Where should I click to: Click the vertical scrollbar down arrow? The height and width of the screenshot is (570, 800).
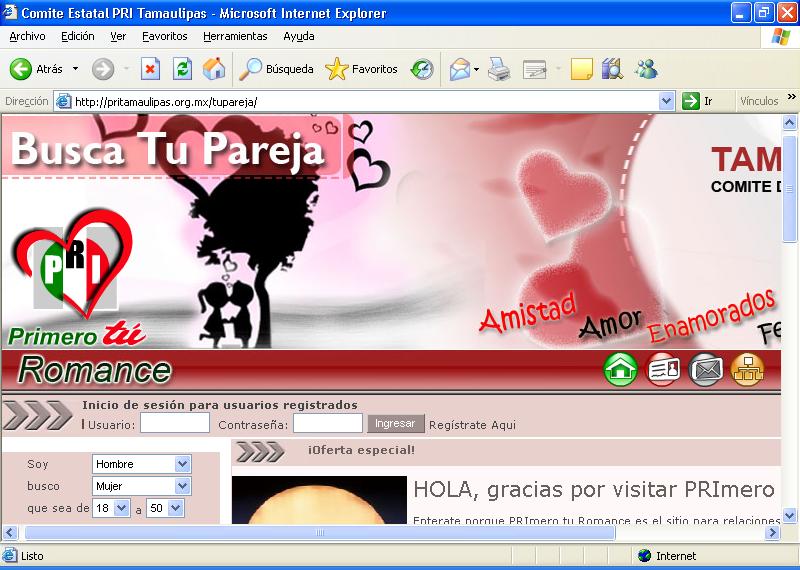pos(789,515)
